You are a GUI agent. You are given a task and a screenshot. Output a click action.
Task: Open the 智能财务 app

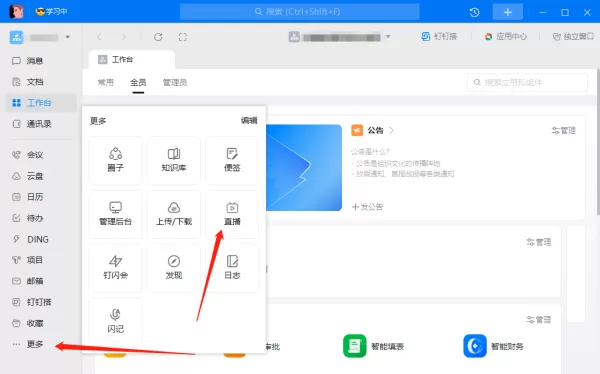[x=494, y=346]
